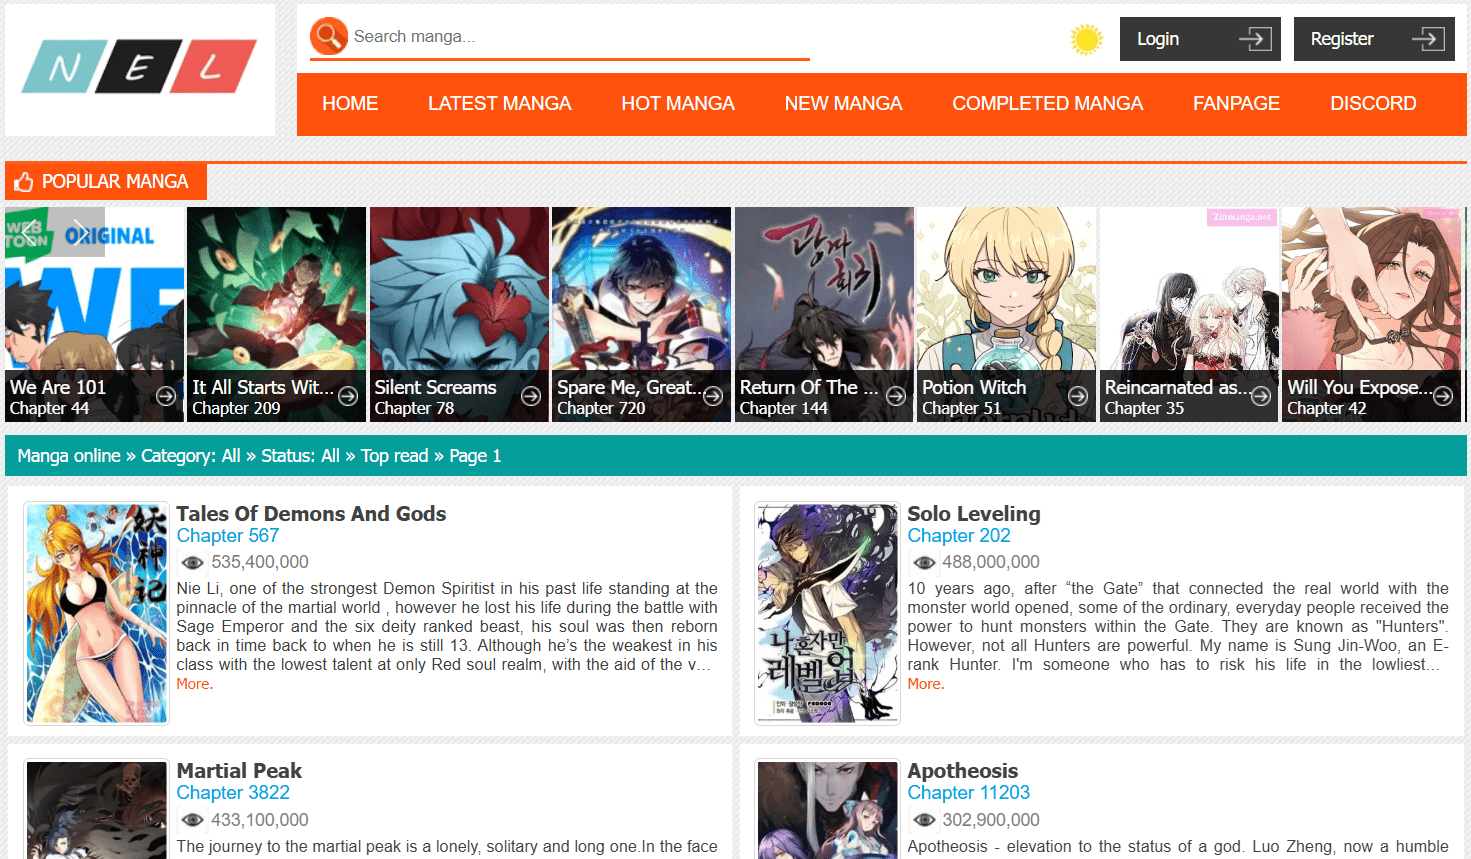Viewport: 1471px width, 859px height.
Task: Go to the previous carousel slide arrow
Action: [x=30, y=232]
